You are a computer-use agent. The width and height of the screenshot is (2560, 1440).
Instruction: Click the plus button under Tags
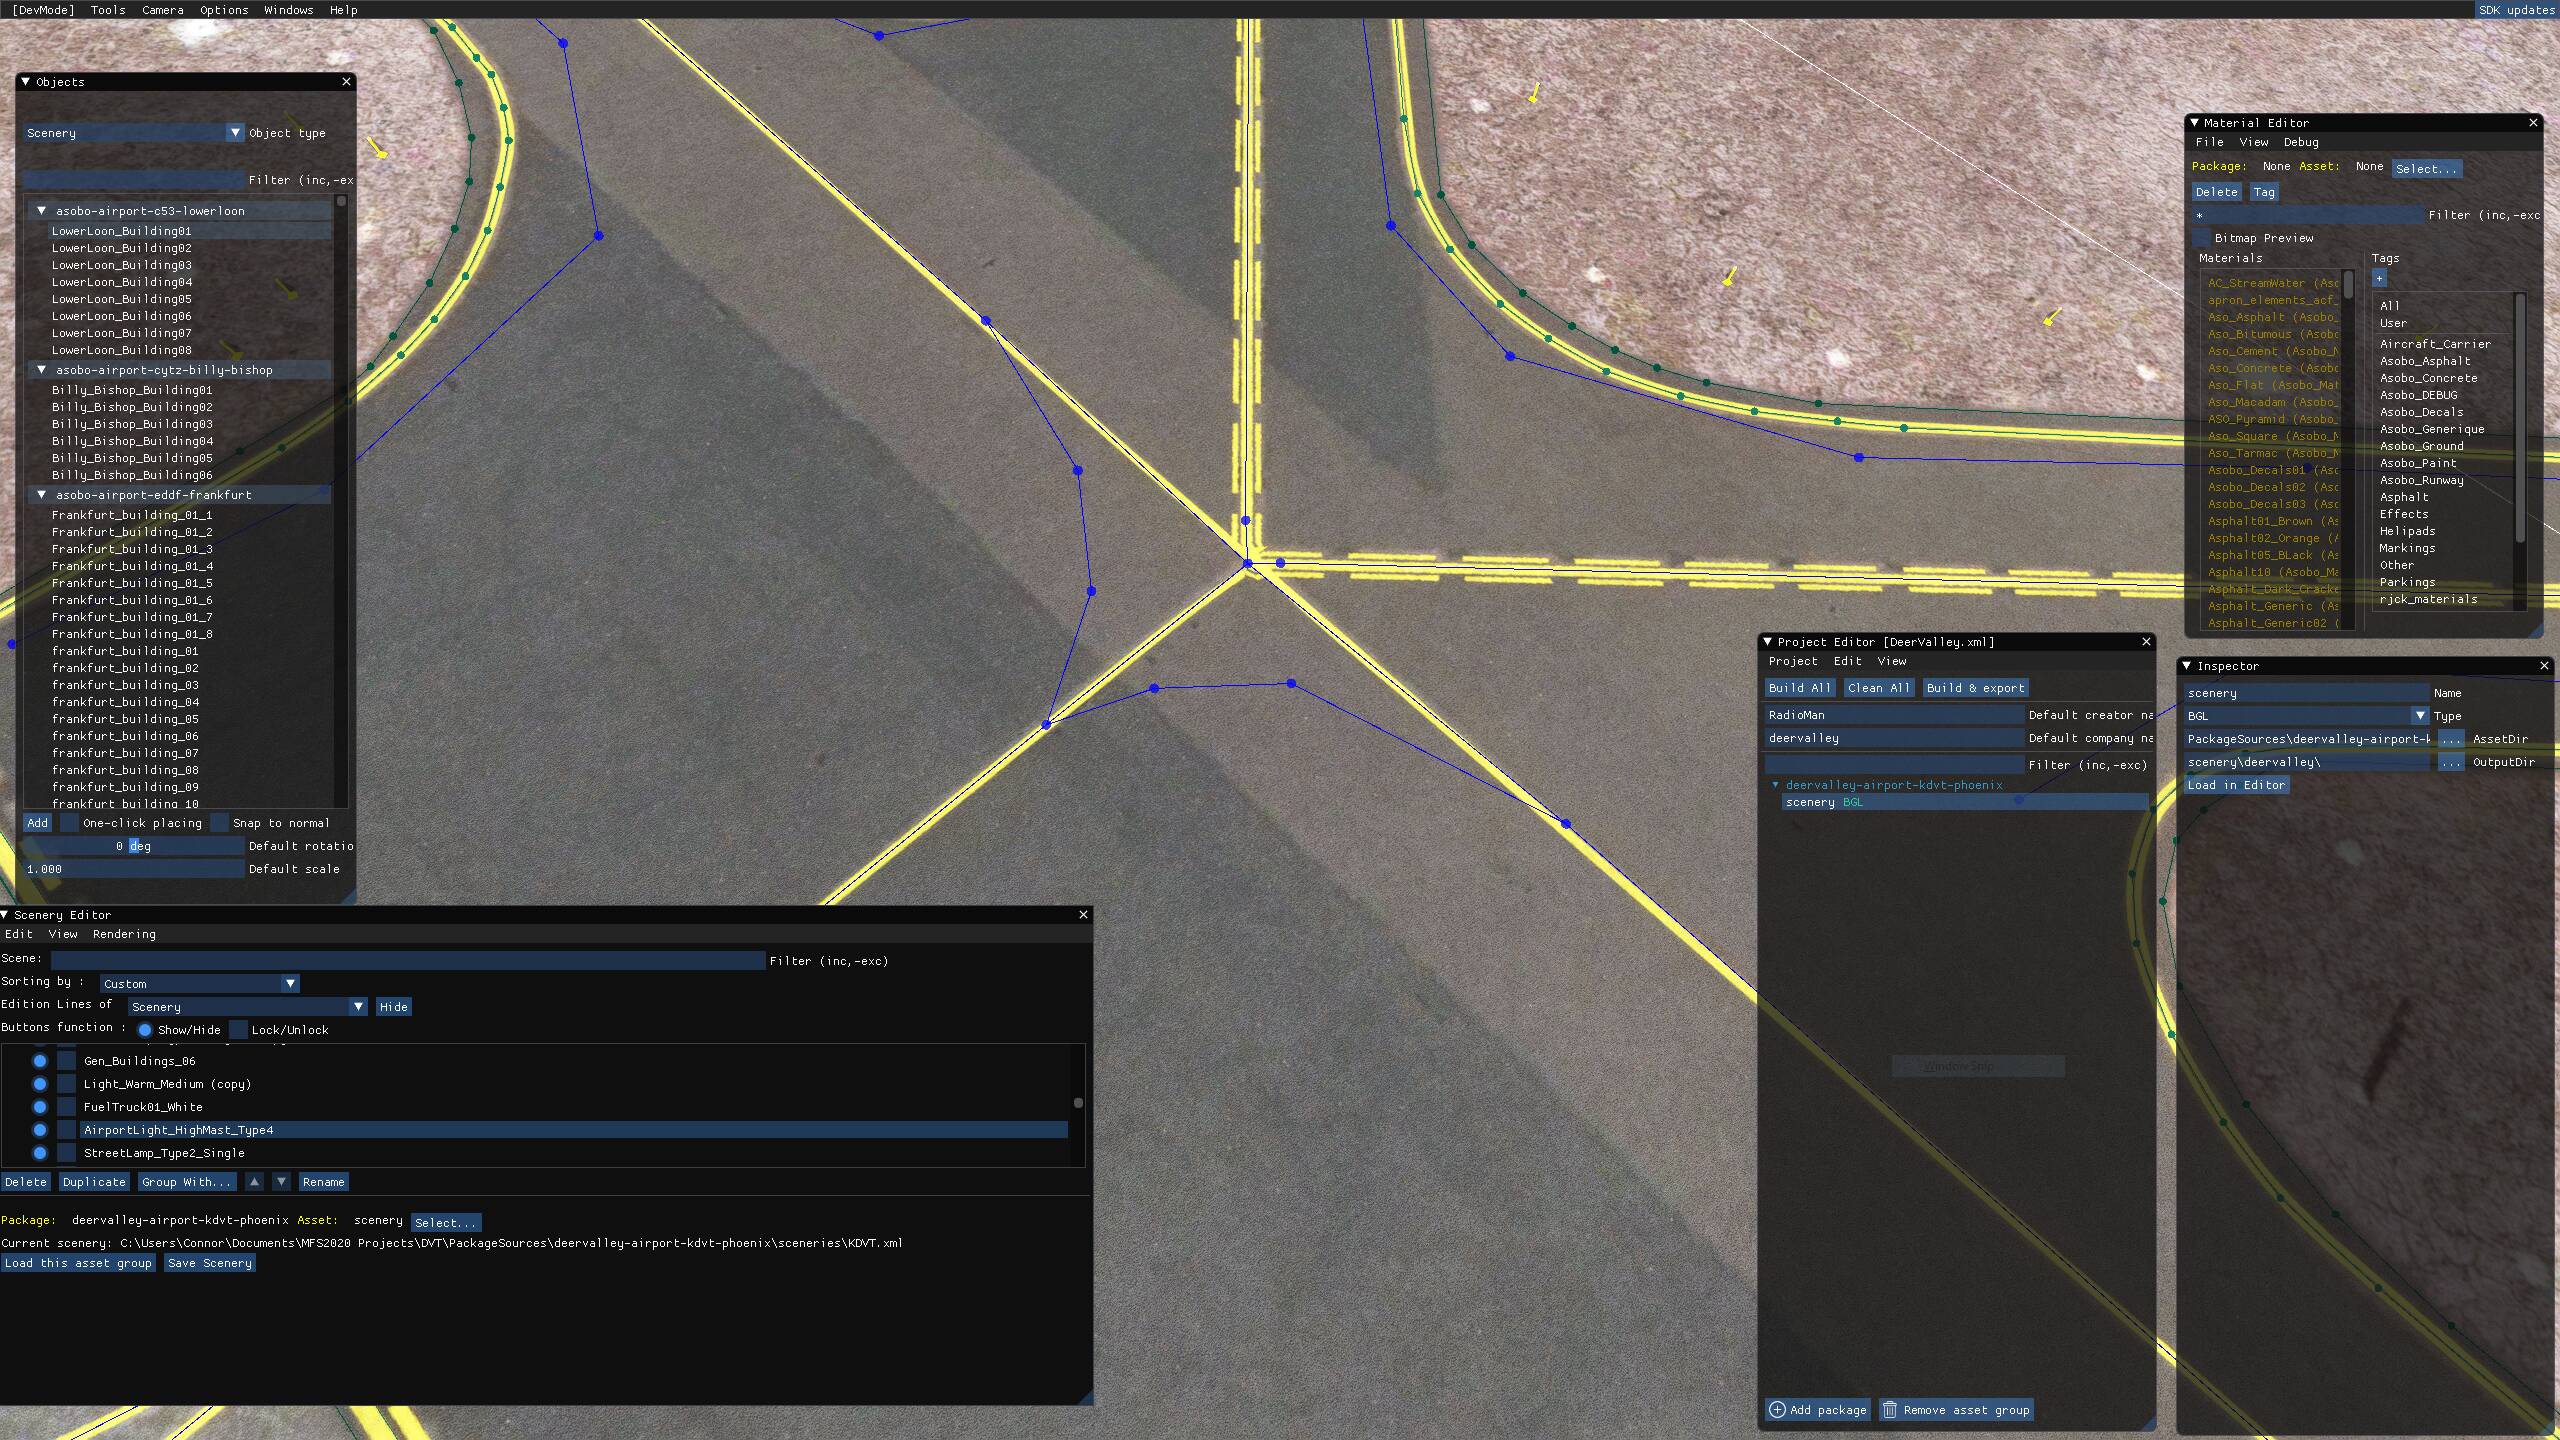tap(2379, 278)
